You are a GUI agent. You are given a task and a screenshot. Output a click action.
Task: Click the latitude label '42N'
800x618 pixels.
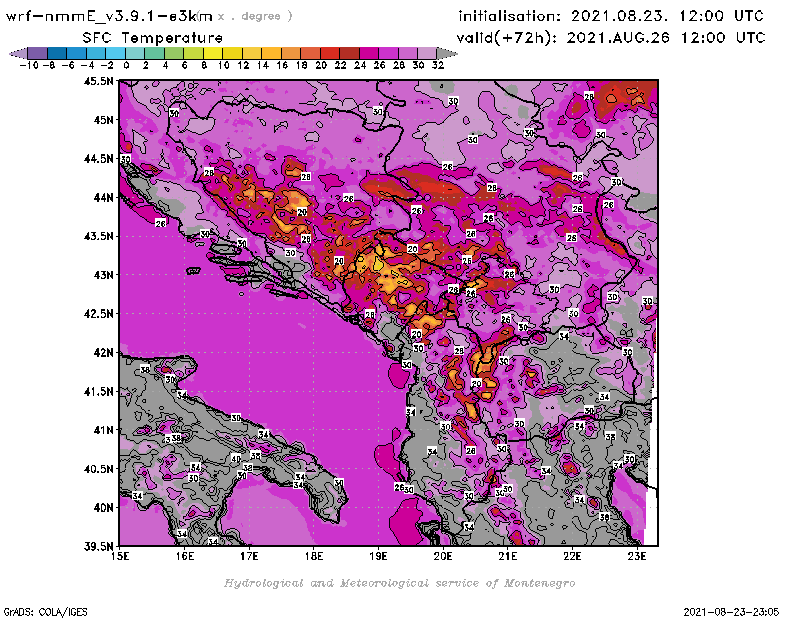click(x=104, y=353)
